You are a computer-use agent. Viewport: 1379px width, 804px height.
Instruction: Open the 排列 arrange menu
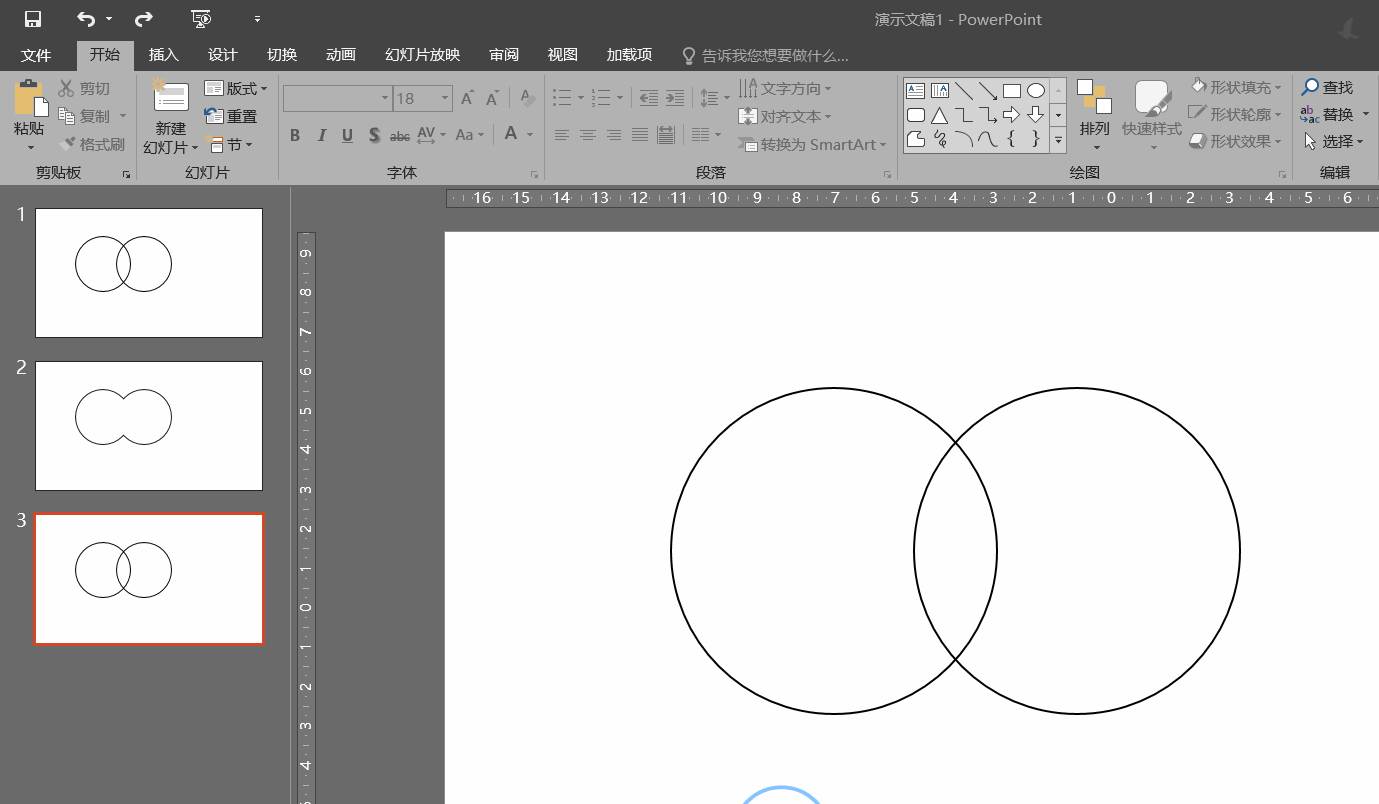(x=1095, y=116)
